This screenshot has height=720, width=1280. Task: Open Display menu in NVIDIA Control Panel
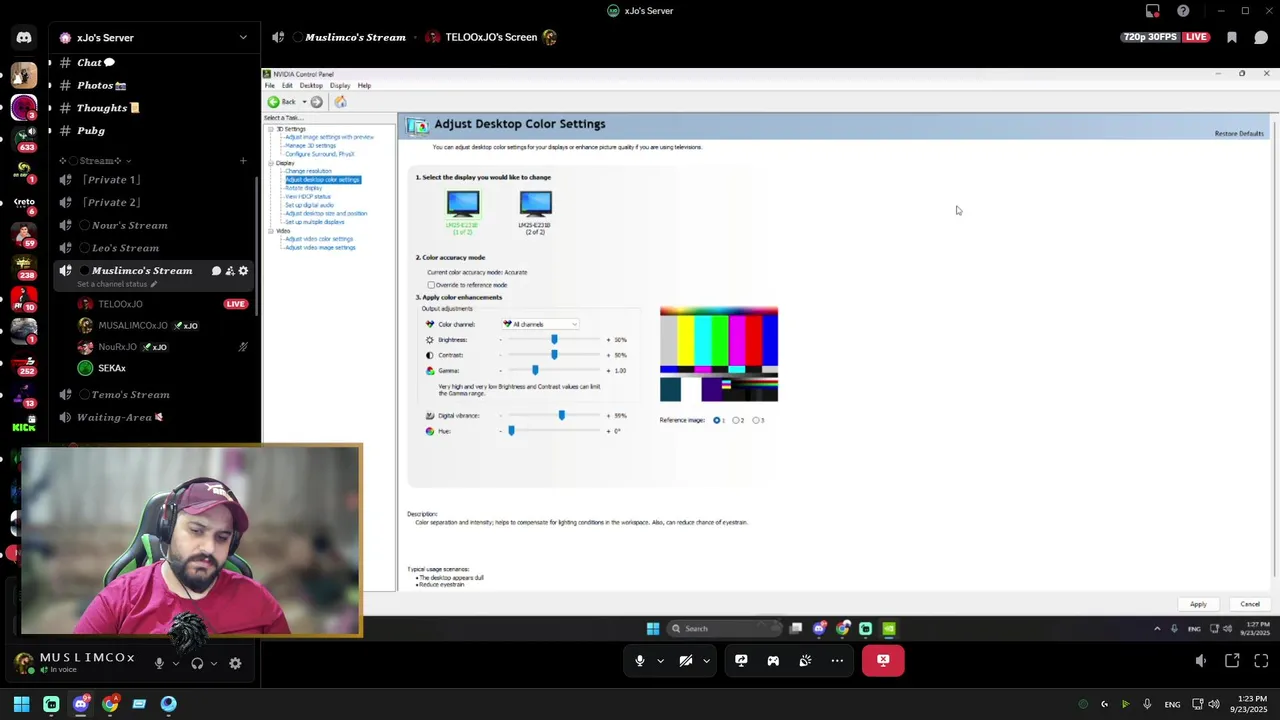(x=340, y=86)
